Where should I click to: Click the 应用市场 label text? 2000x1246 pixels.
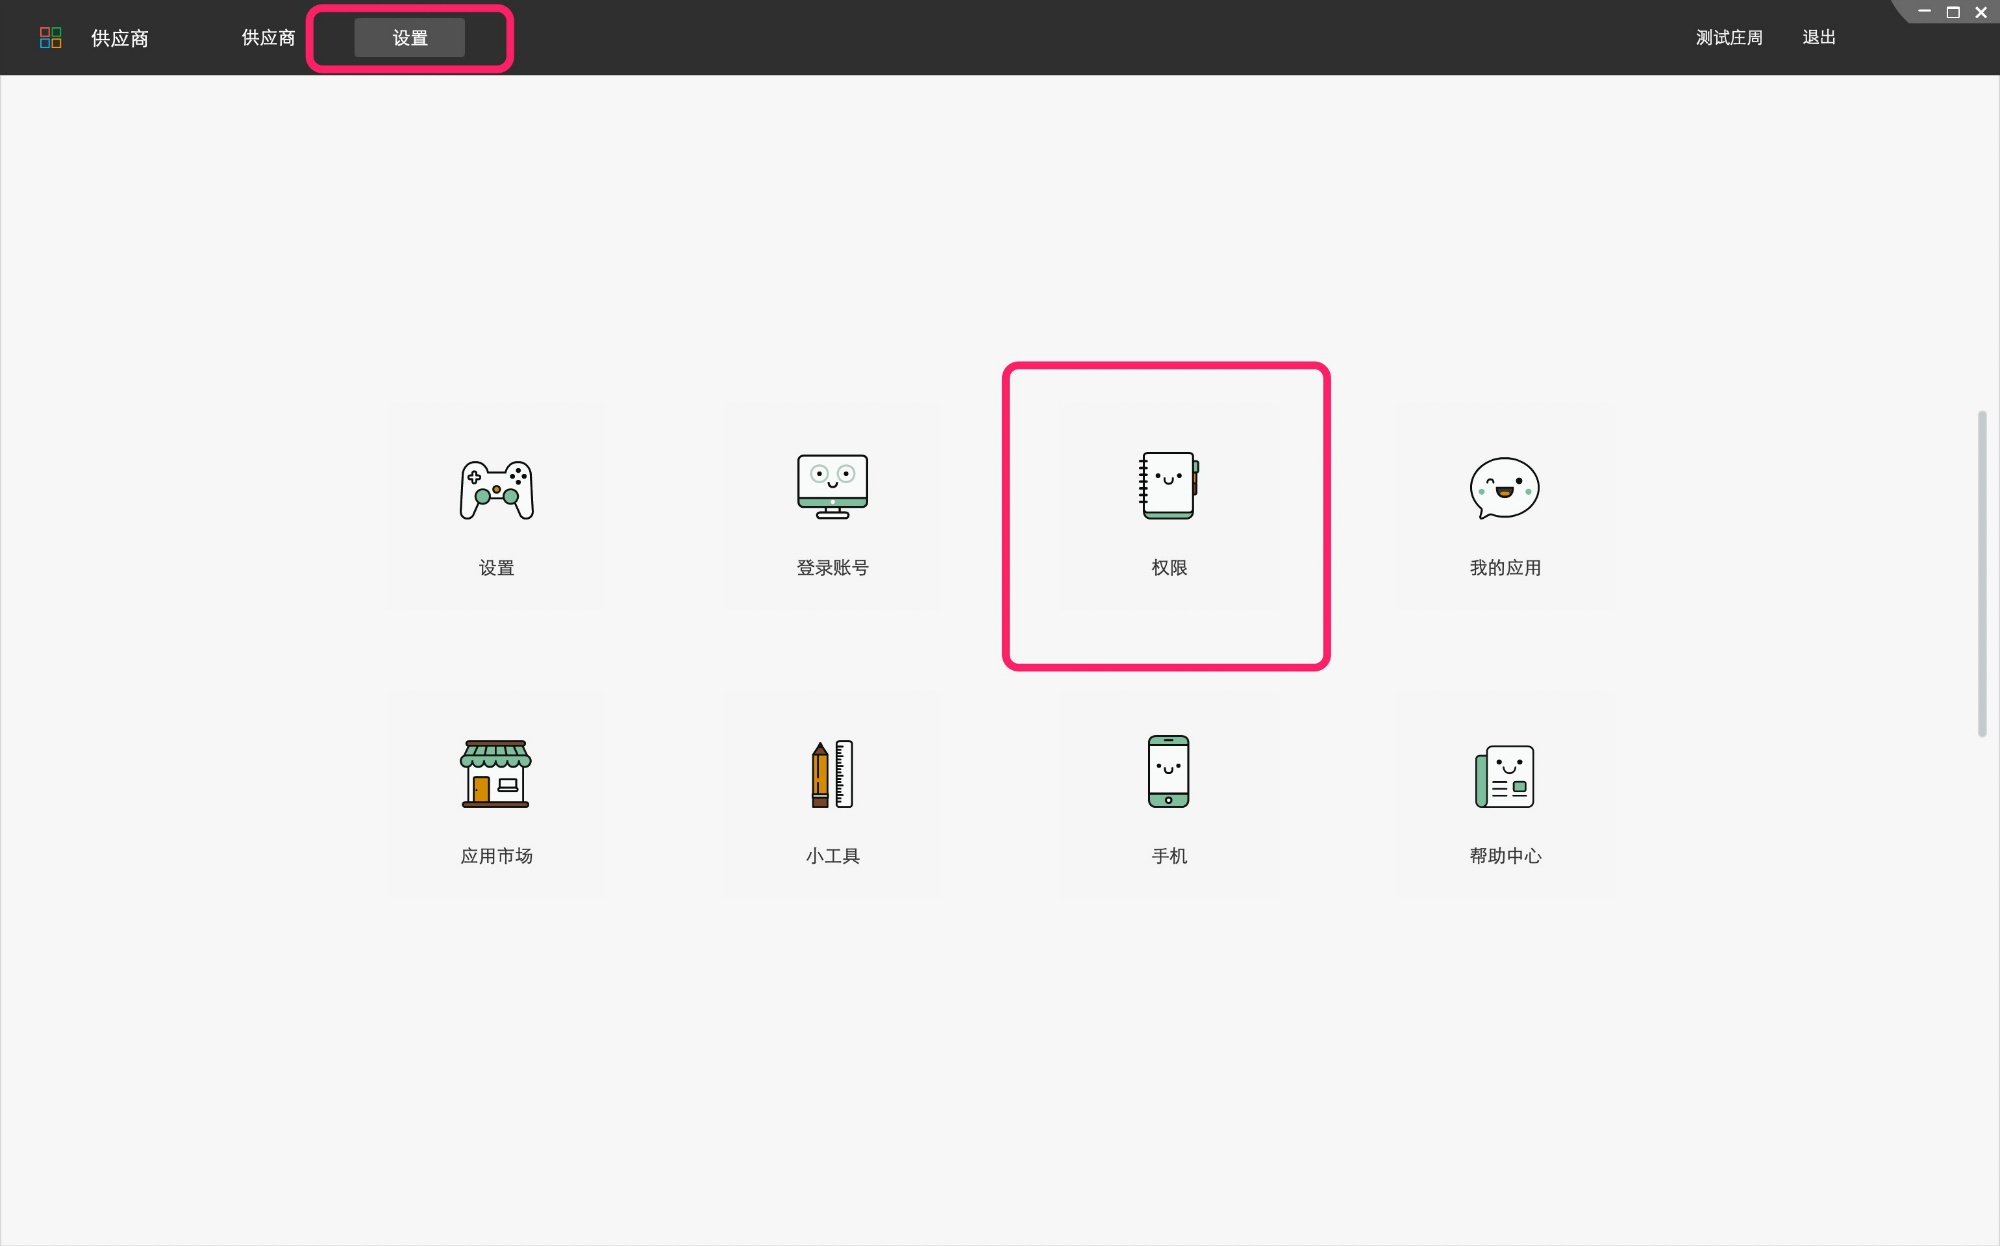497,856
